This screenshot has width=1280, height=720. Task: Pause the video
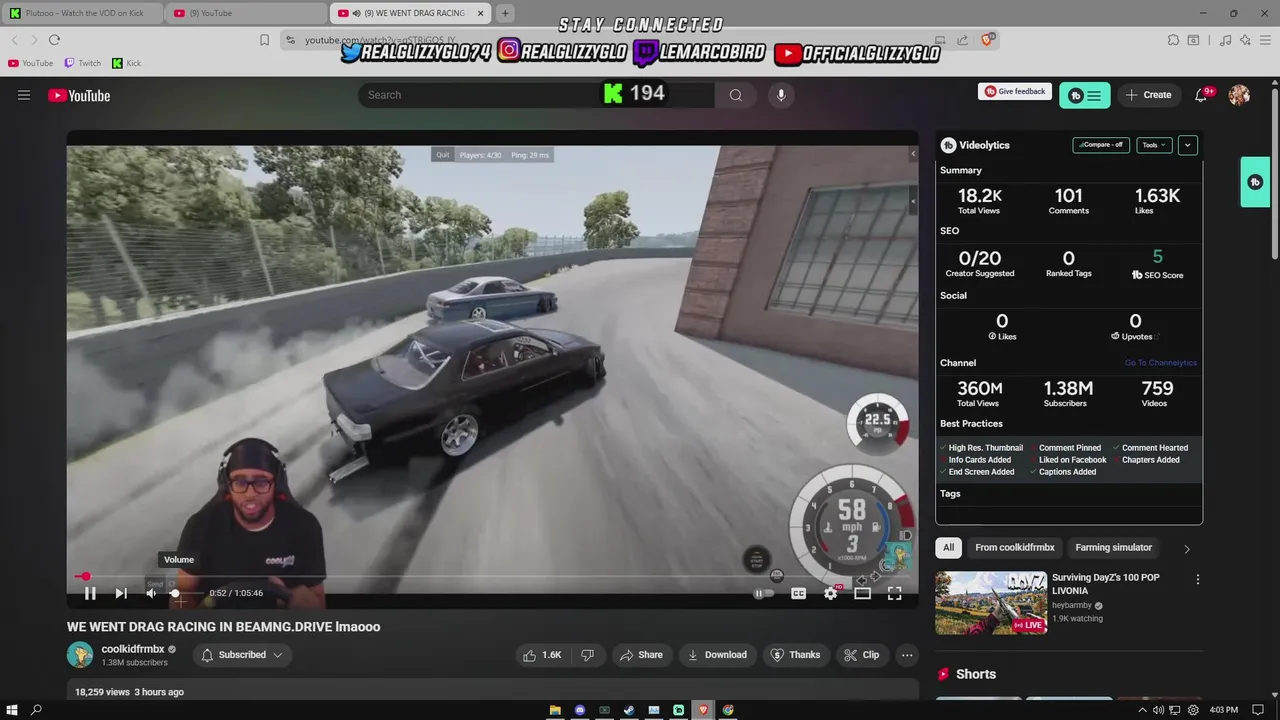click(90, 593)
